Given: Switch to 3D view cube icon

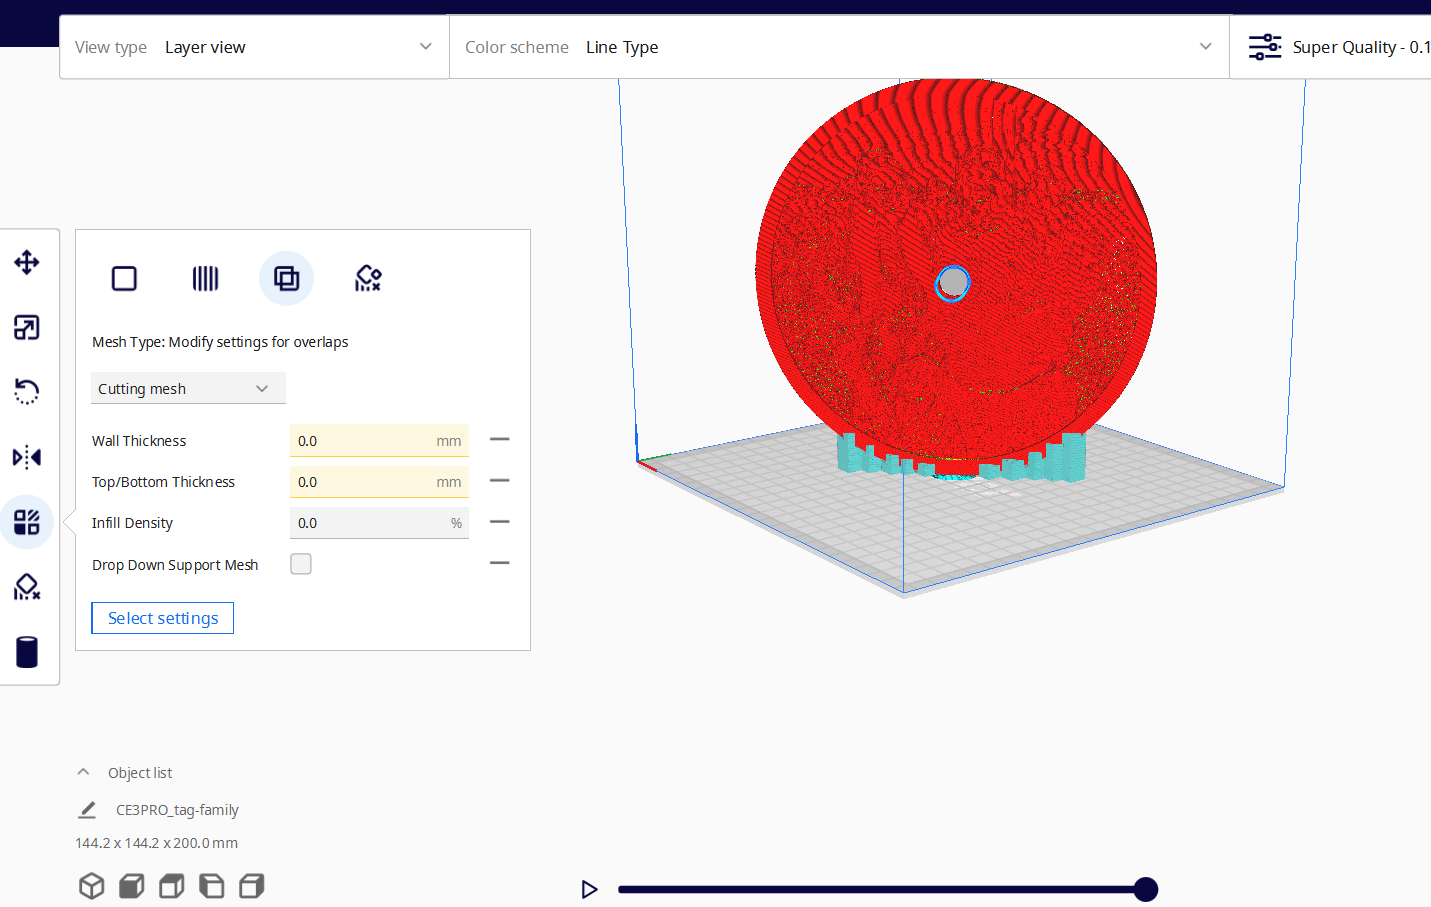Looking at the screenshot, I should [92, 886].
